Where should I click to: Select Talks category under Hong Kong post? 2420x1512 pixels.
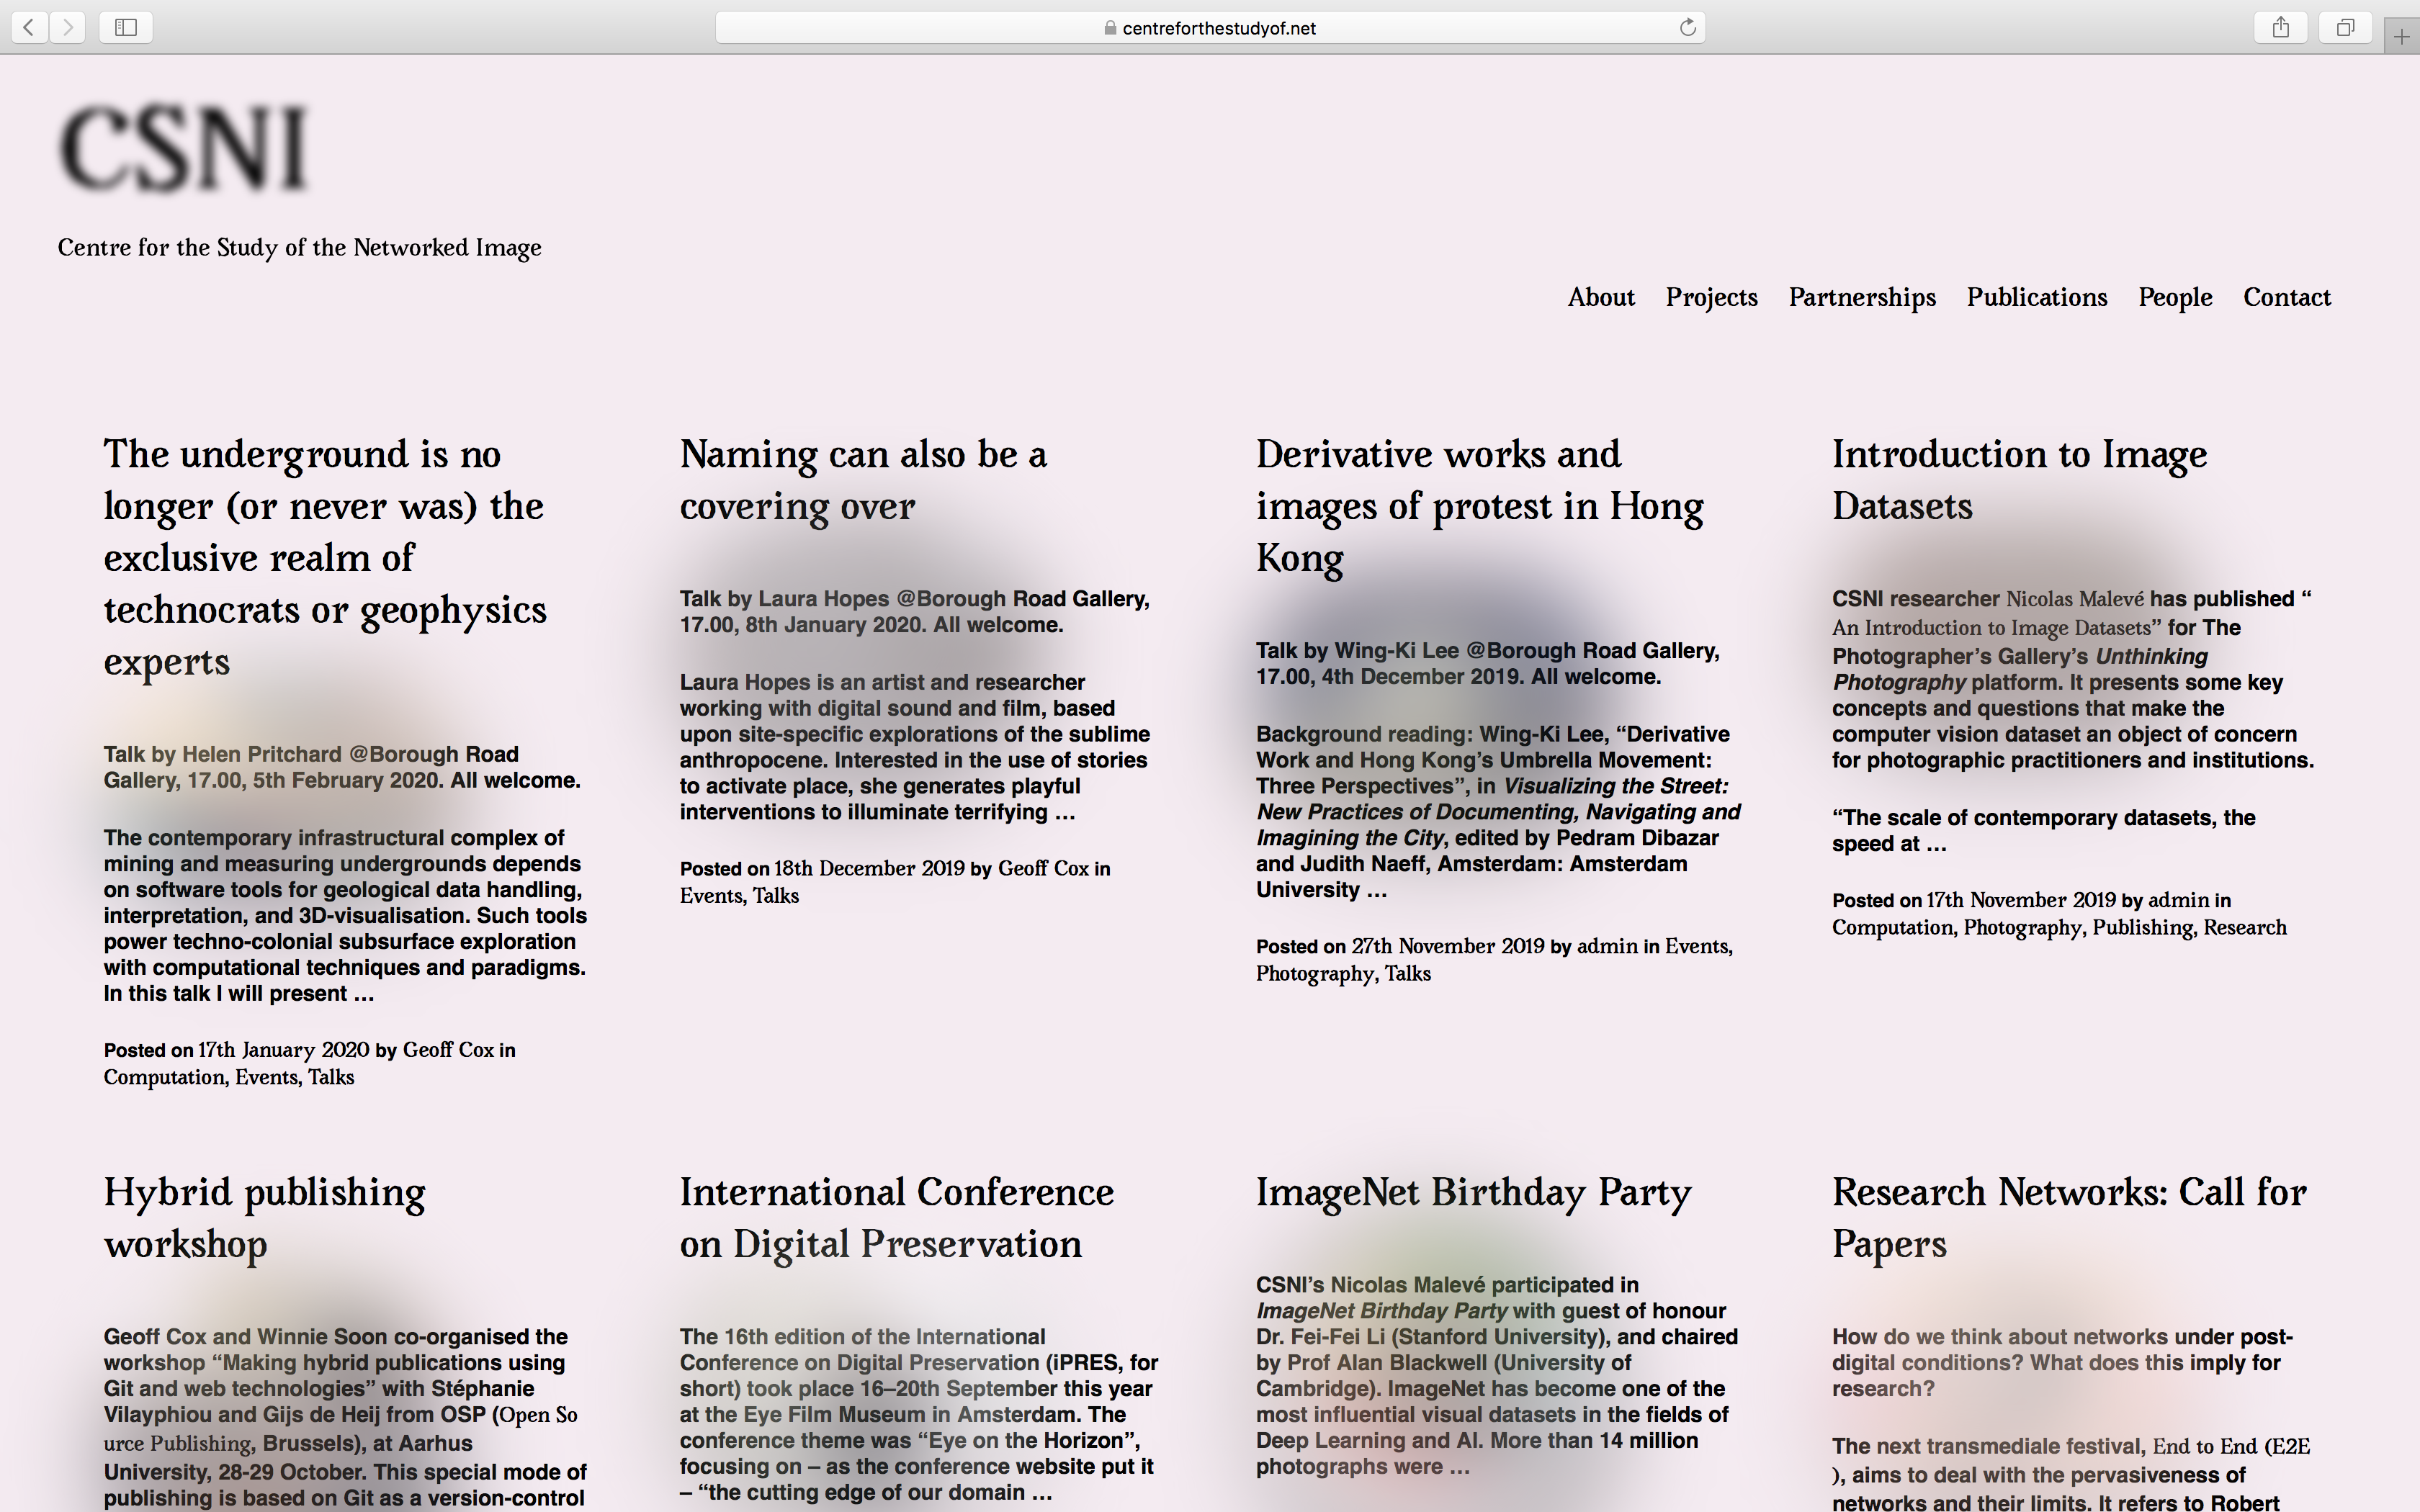click(x=1408, y=973)
